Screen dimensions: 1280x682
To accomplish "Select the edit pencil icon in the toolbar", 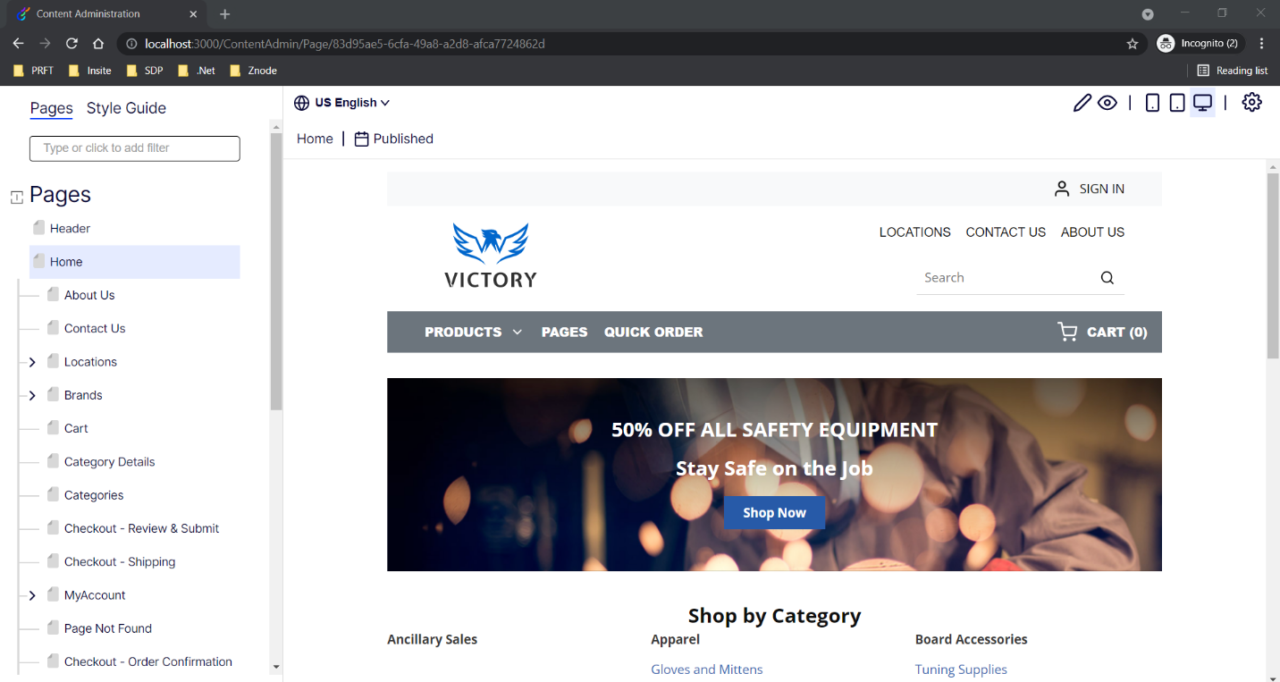I will point(1082,102).
